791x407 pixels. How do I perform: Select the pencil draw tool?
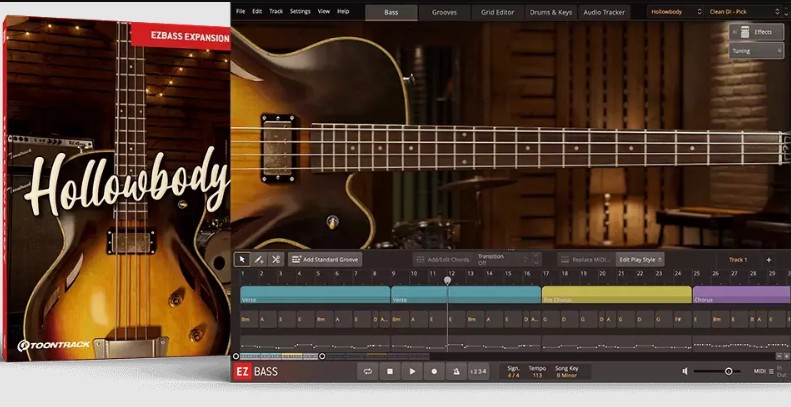(x=259, y=259)
